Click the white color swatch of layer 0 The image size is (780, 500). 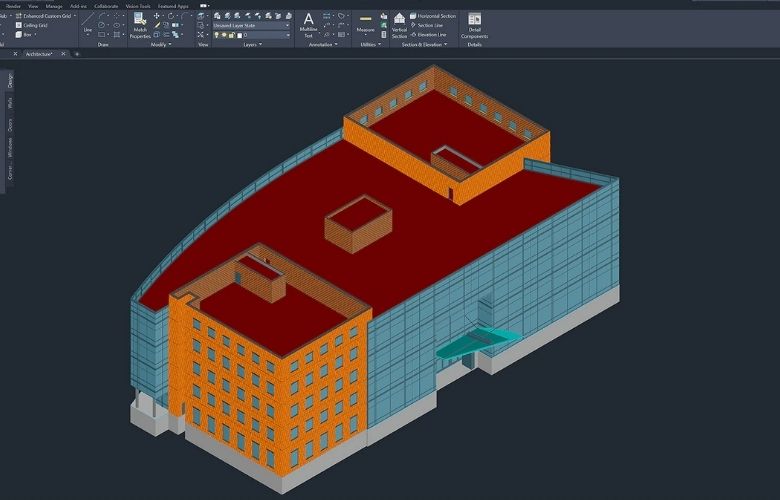239,35
